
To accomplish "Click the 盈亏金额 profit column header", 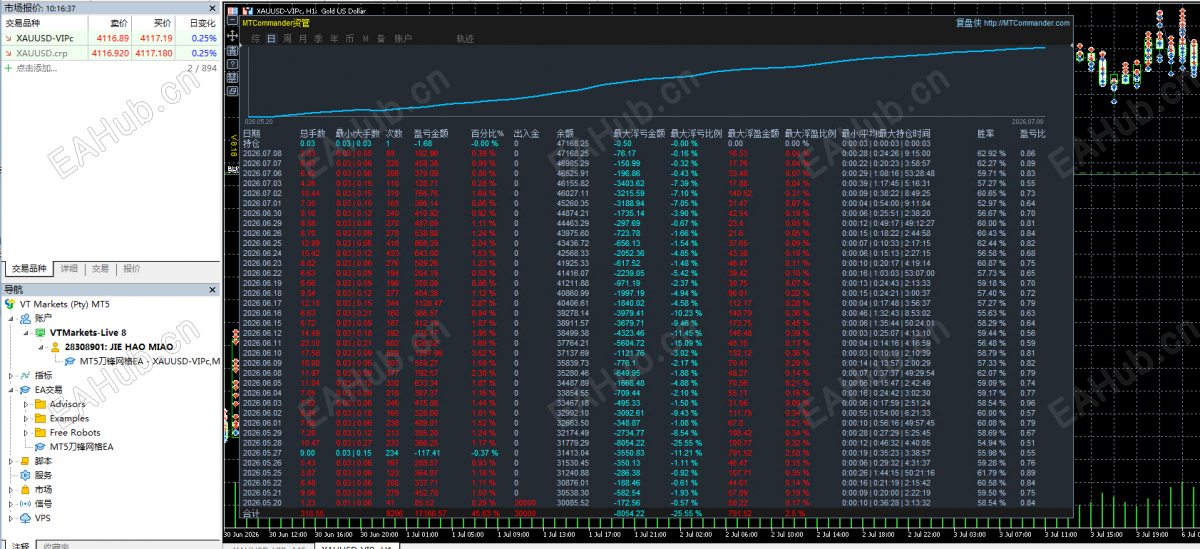I will click(431, 133).
